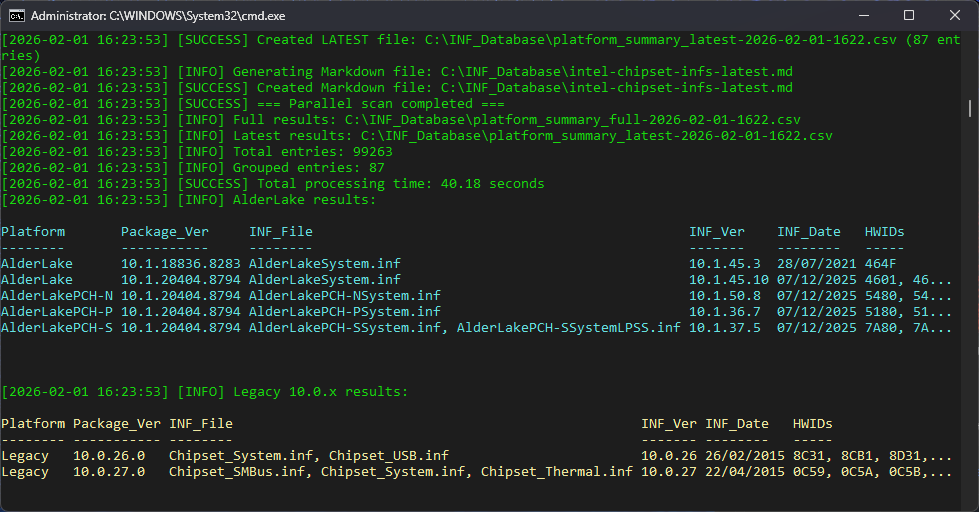Click the 464F hardware ID value

click(x=880, y=264)
